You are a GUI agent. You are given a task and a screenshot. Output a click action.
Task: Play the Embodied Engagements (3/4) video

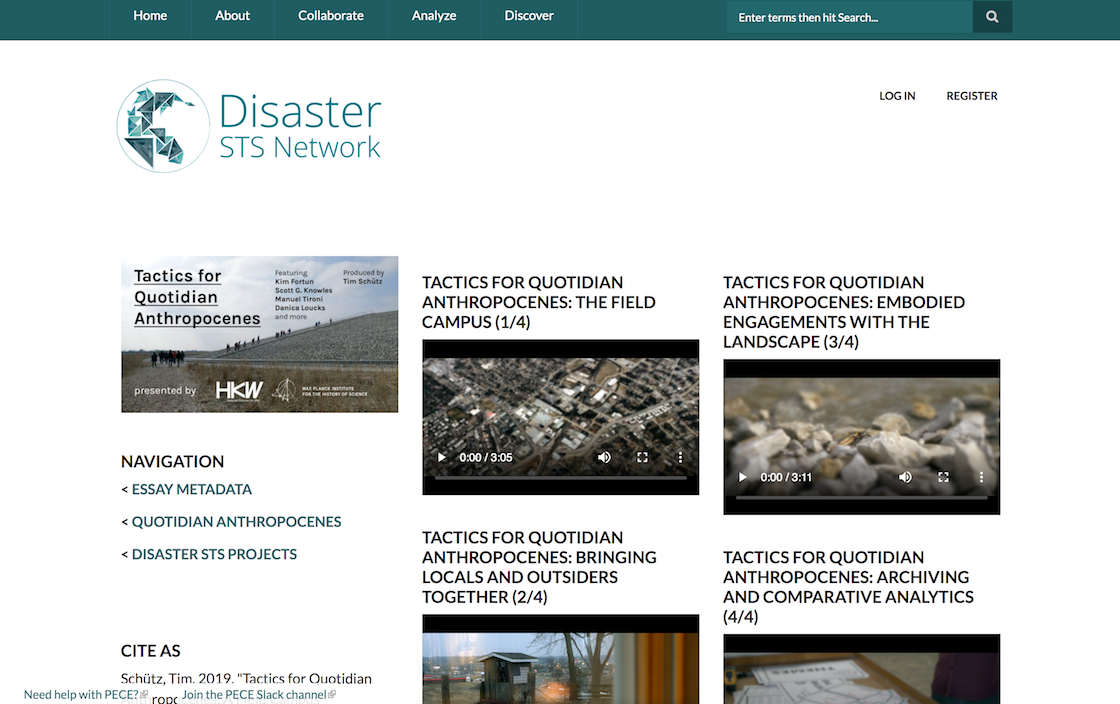[743, 477]
